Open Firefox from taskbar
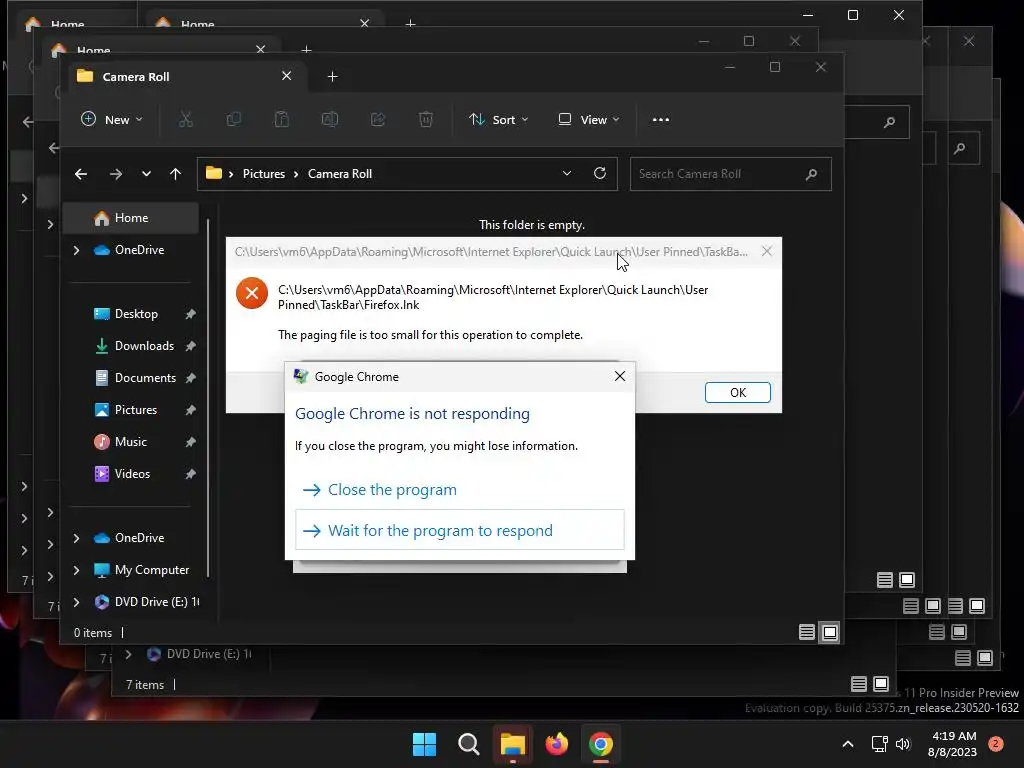Screen dimensions: 1024x768 [x=556, y=744]
